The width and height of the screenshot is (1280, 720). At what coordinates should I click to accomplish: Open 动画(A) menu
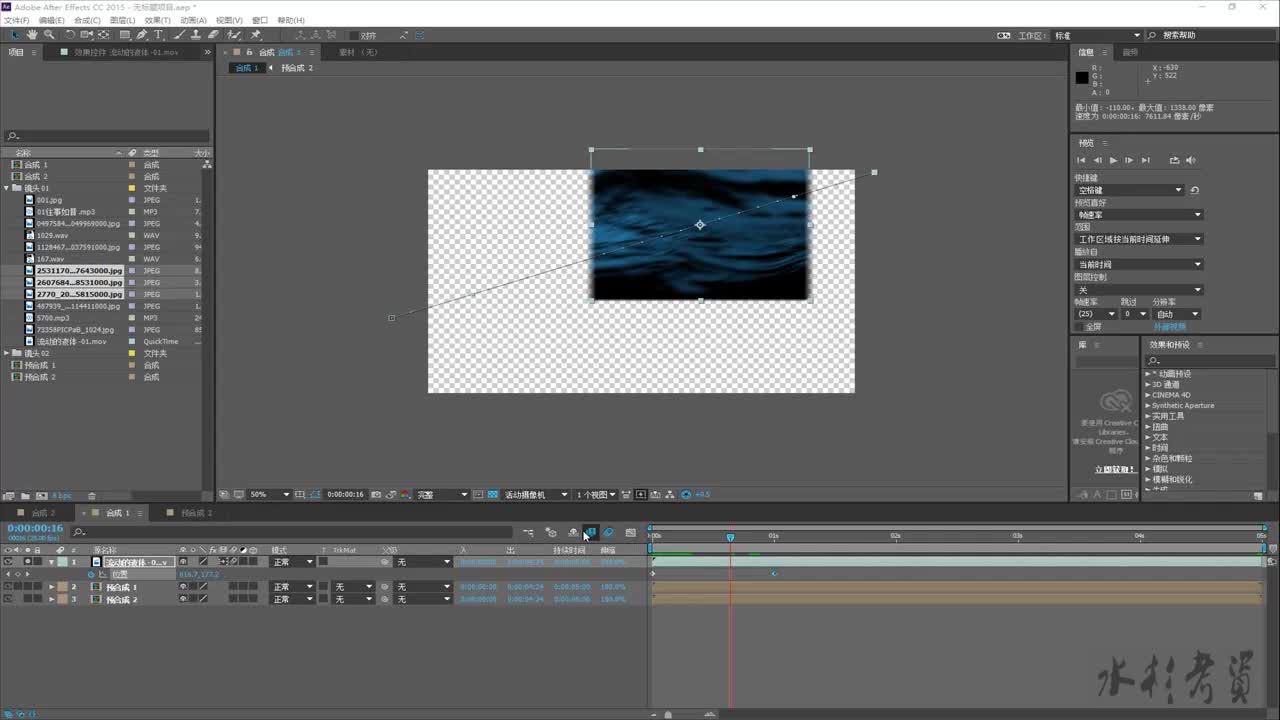tap(193, 20)
